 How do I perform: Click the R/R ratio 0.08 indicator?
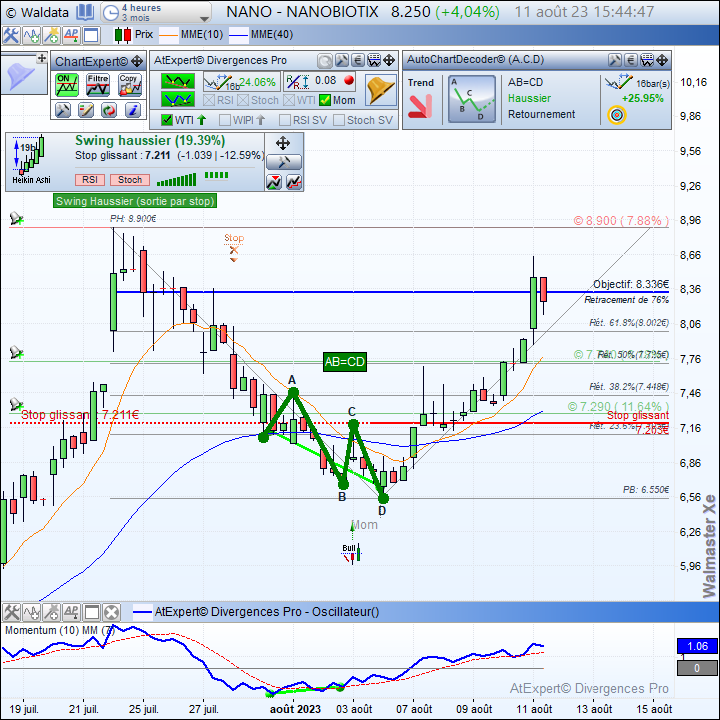(320, 82)
